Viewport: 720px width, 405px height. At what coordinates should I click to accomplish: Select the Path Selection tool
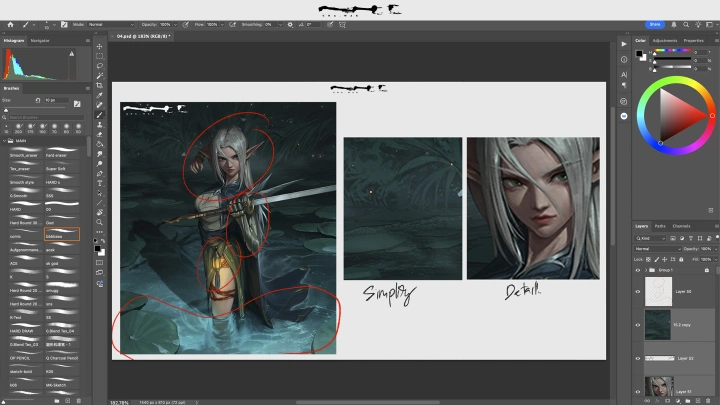(99, 193)
